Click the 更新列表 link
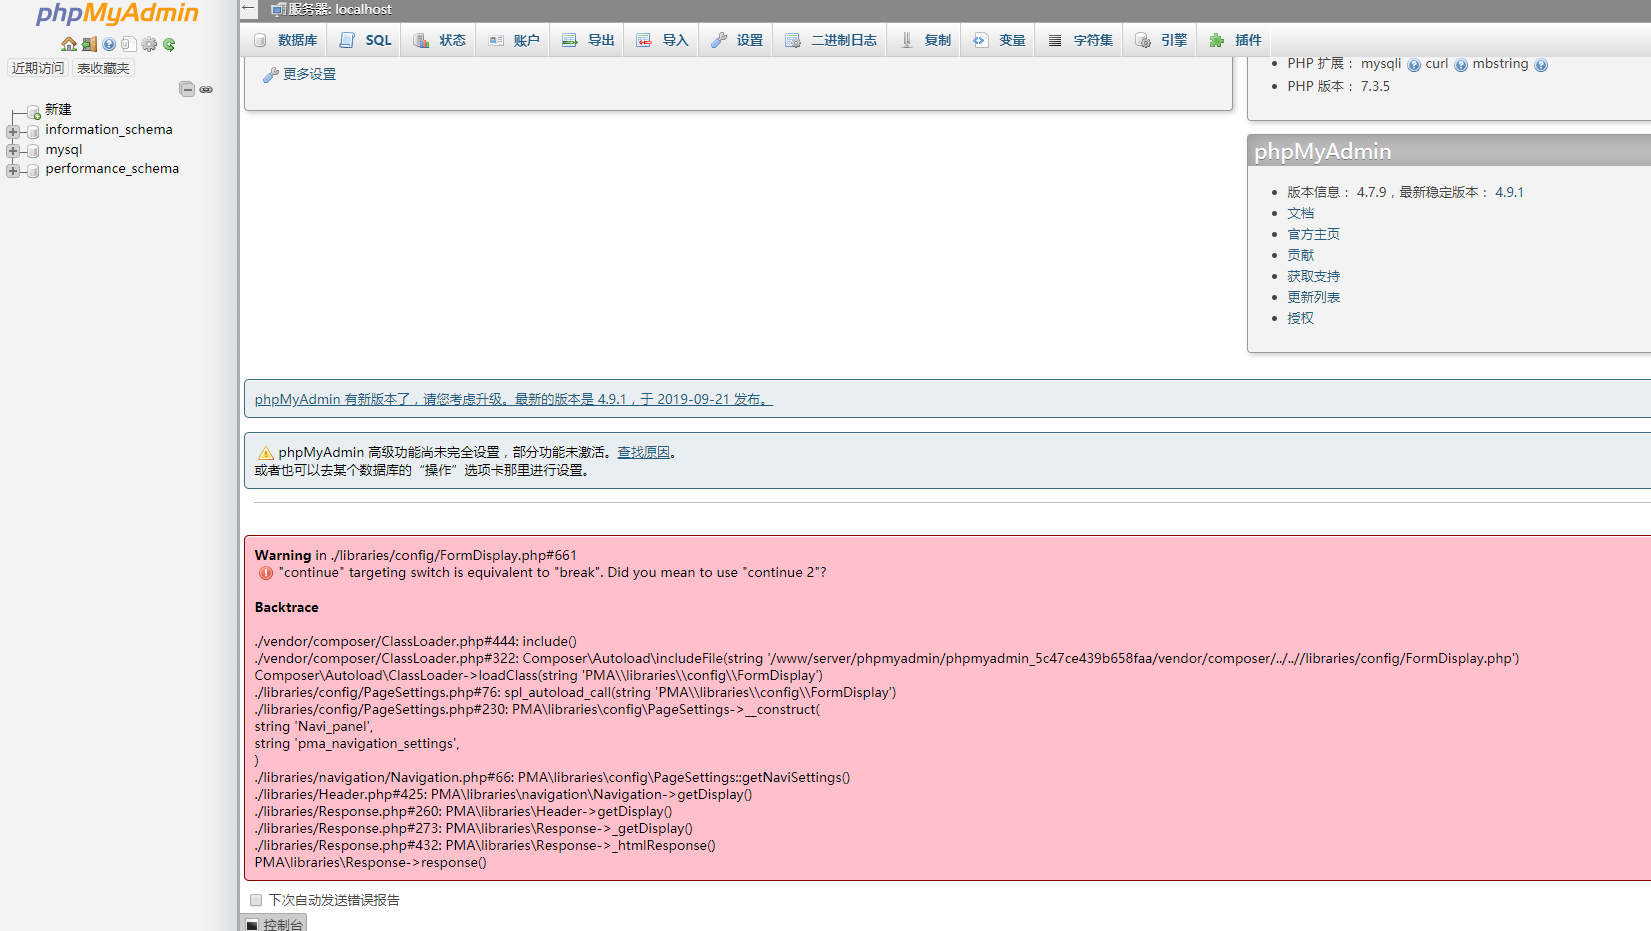Viewport: 1651px width, 931px height. [1313, 297]
